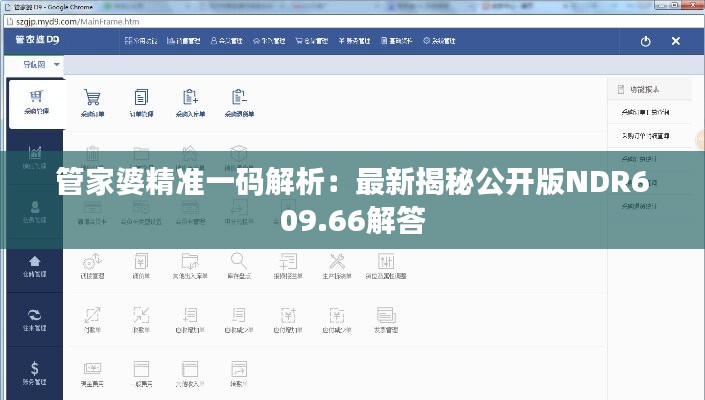705x400 pixels.
Task: Open the list with plus loss-overflow icon
Action: [x=288, y=261]
